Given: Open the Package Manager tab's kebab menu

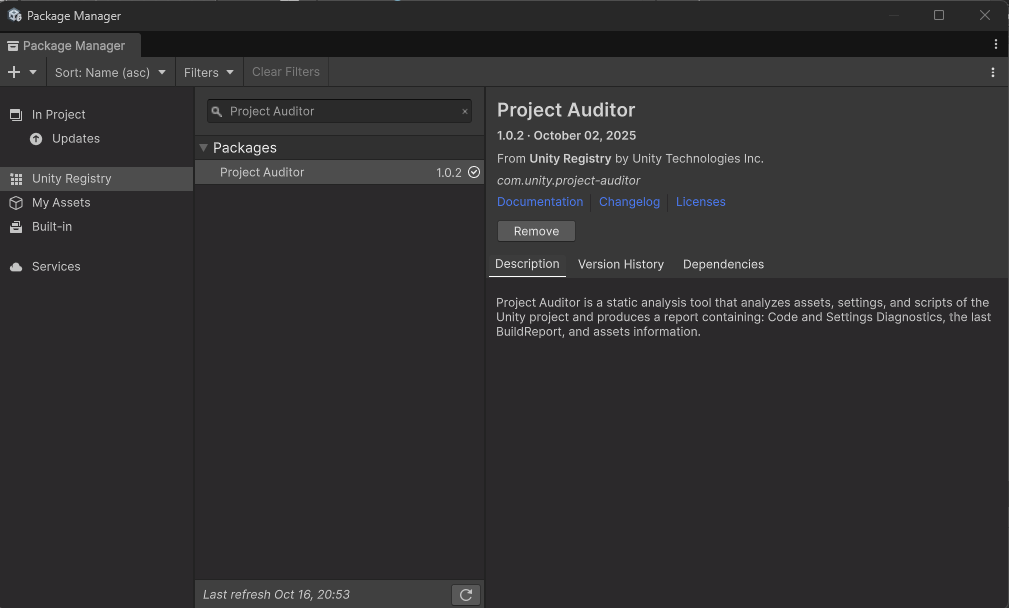Looking at the screenshot, I should coord(995,44).
